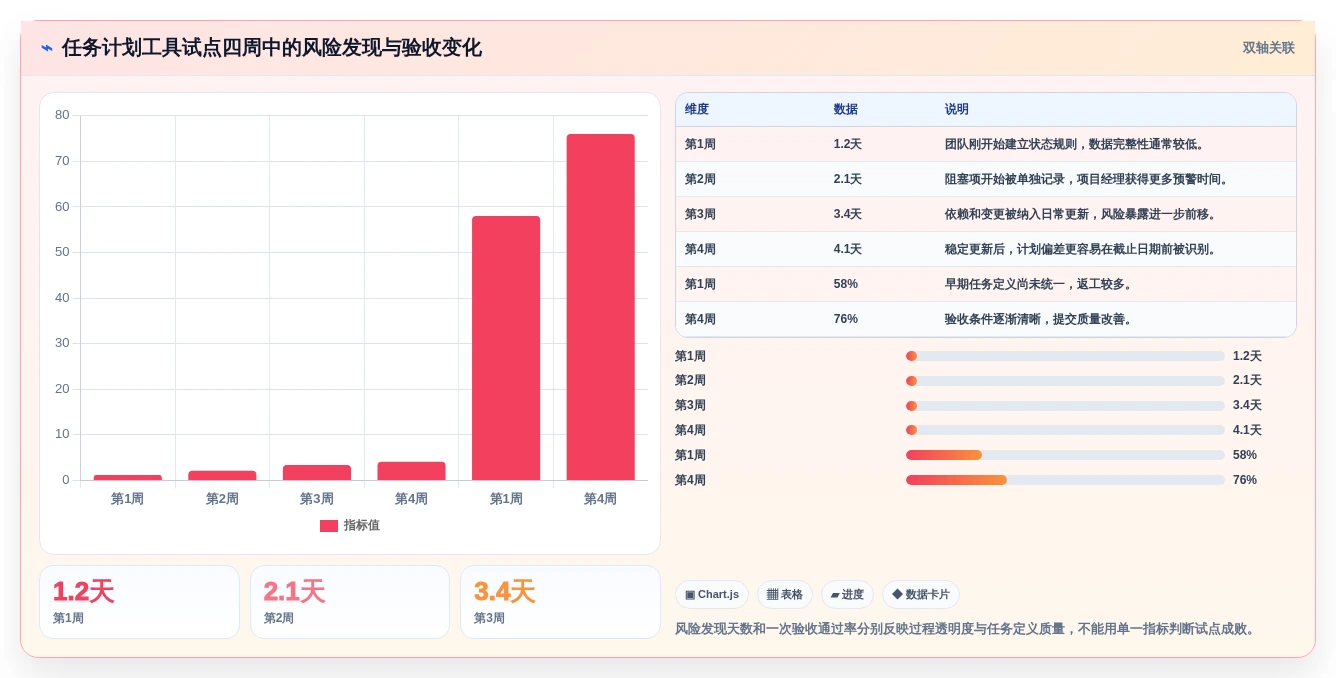Toggle the 指标值 legend swatch
The width and height of the screenshot is (1336, 678).
(329, 526)
